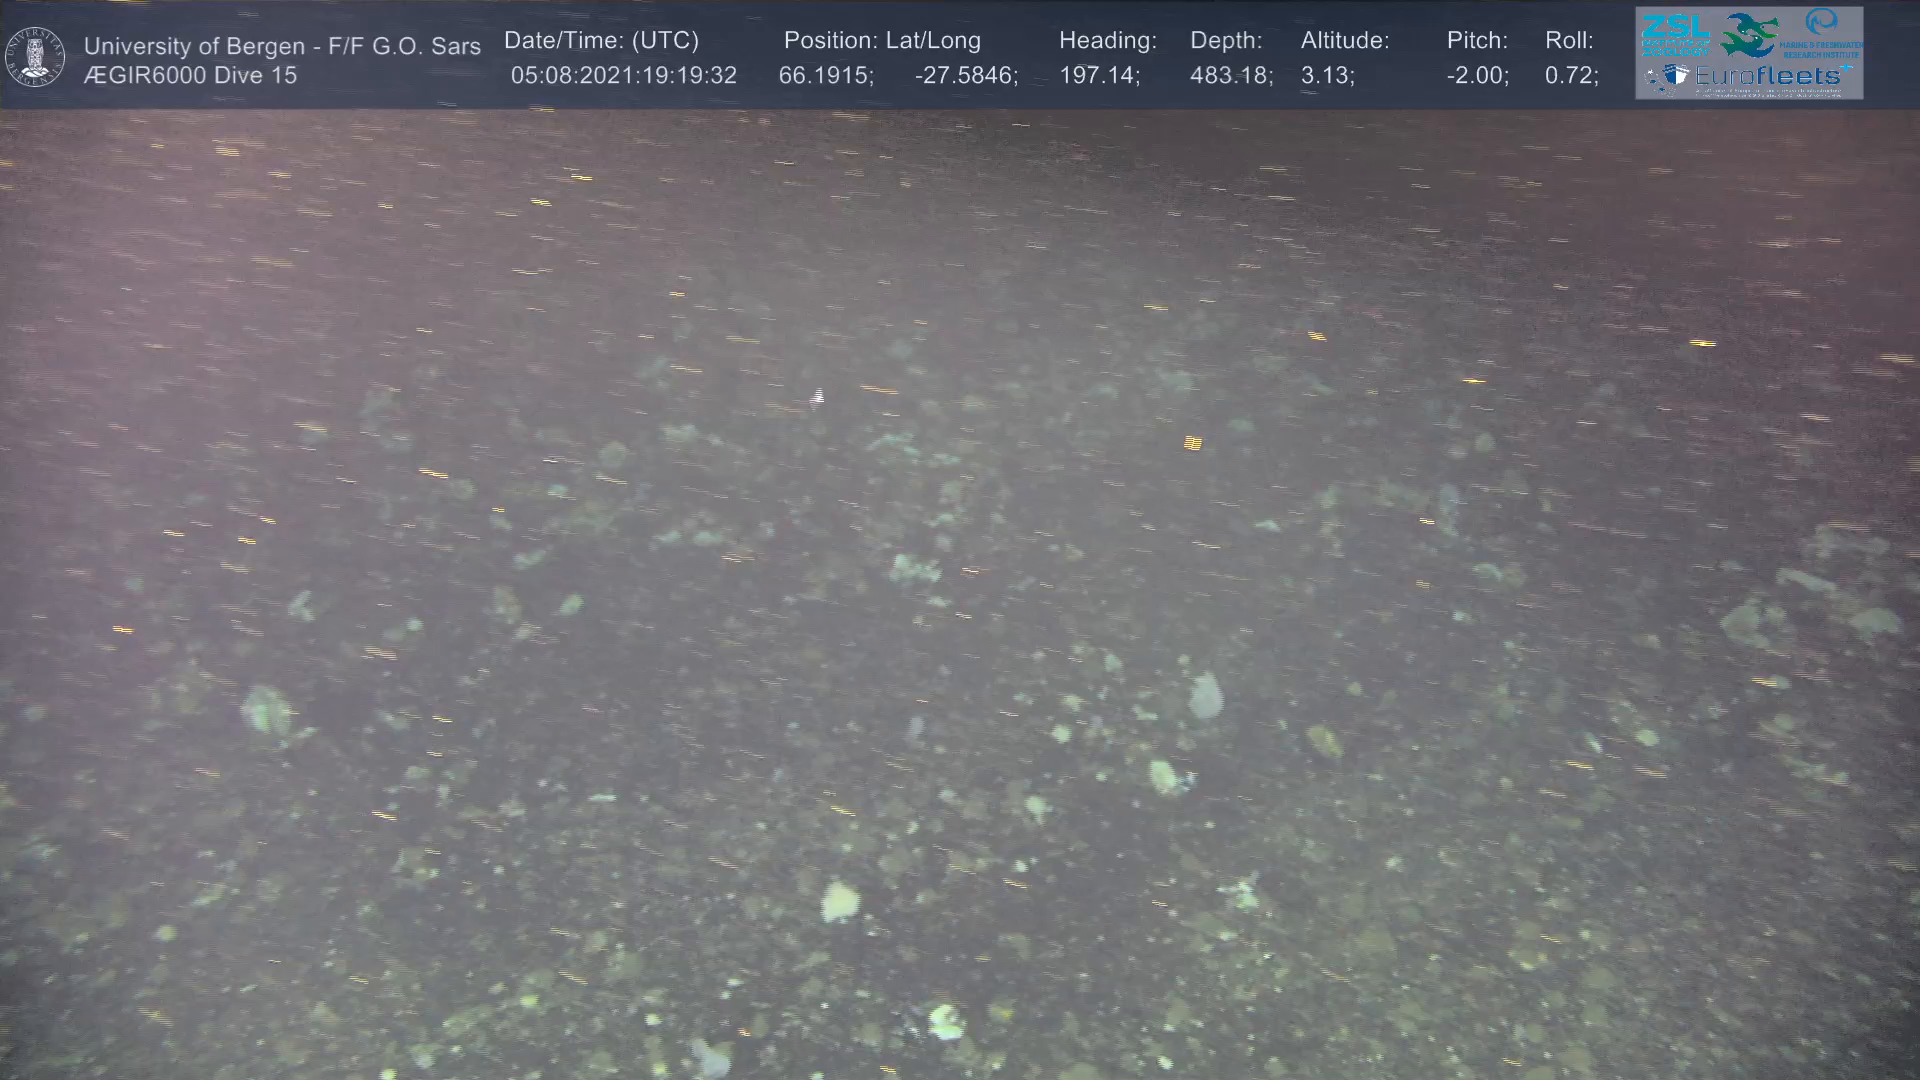Click the University of Bergen title text
This screenshot has height=1080, width=1920.
click(x=282, y=46)
